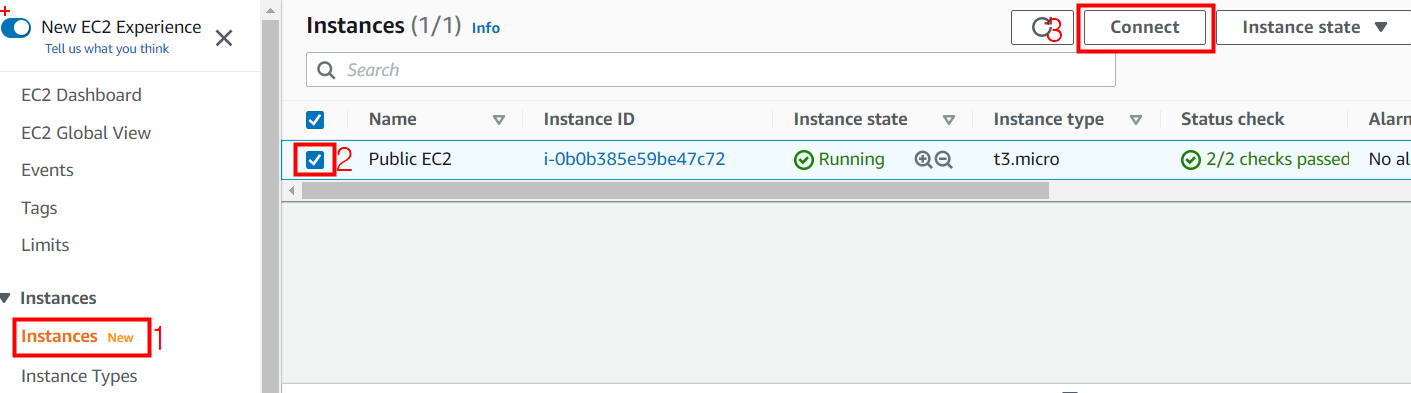Click the Status check column header
The image size is (1411, 393).
tap(1232, 119)
